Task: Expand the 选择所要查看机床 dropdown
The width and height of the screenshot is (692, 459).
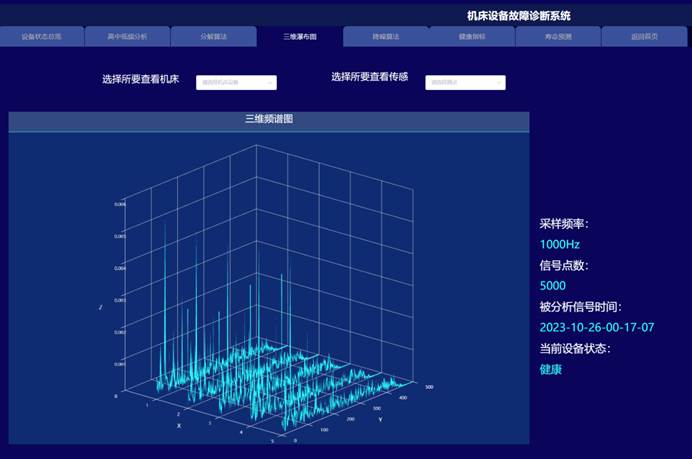Action: coord(236,83)
